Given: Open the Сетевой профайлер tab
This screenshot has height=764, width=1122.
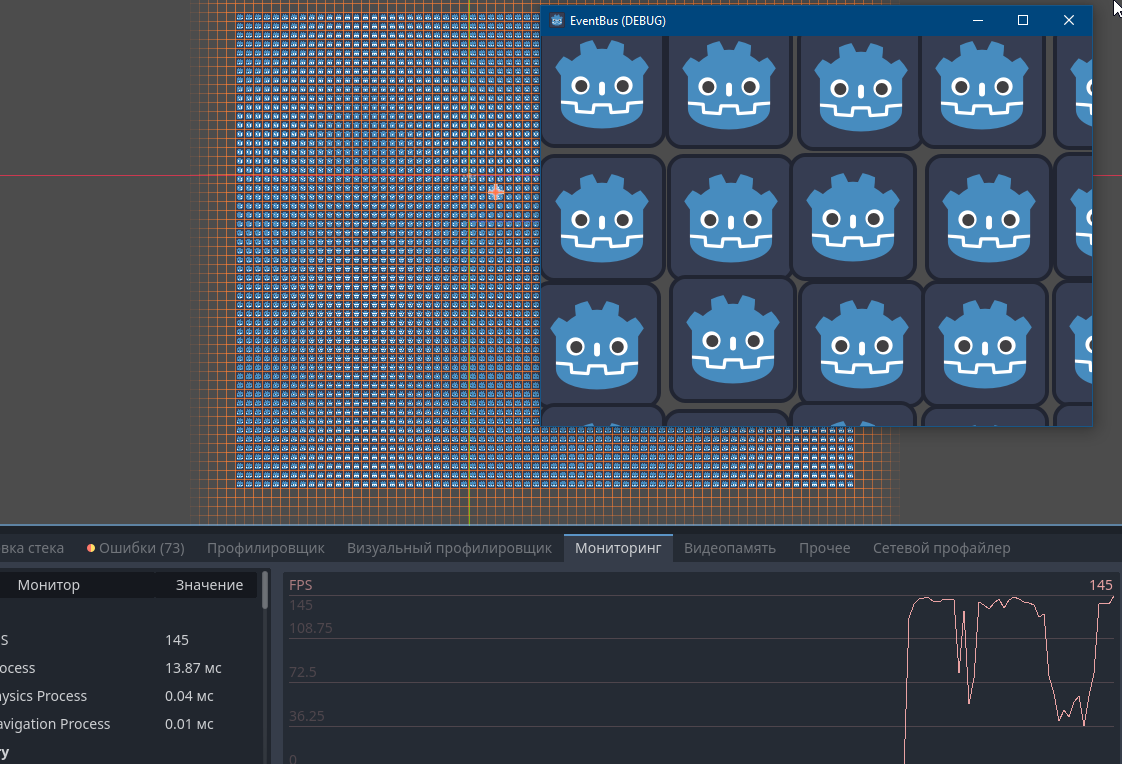Looking at the screenshot, I should click(942, 548).
